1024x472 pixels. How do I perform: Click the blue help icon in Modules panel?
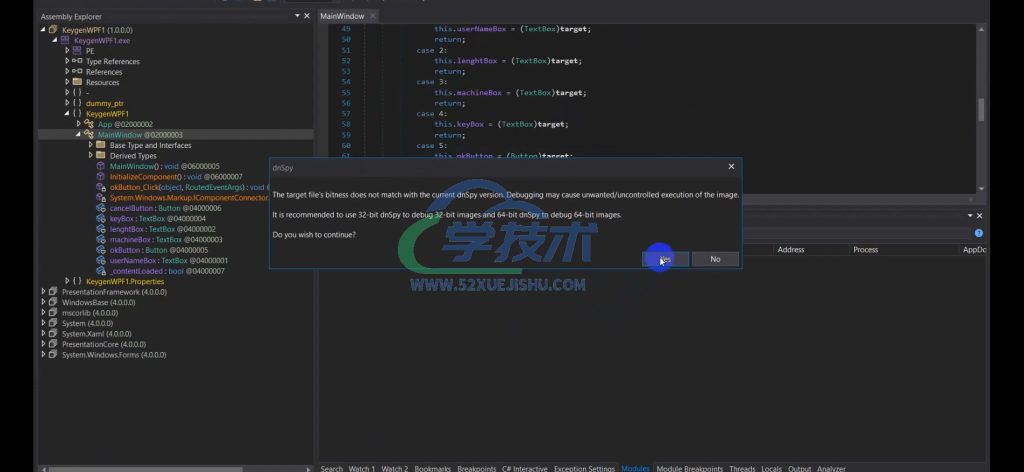tap(978, 233)
